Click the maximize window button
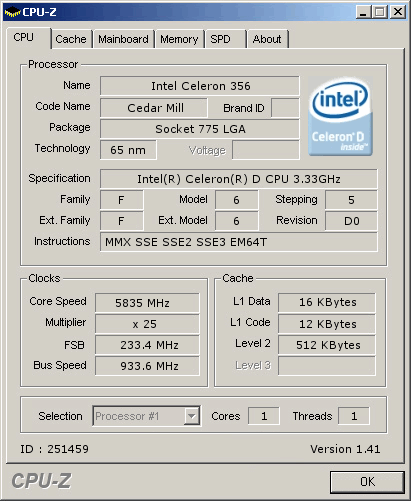Image resolution: width=411 pixels, height=501 pixels. tap(380, 12)
